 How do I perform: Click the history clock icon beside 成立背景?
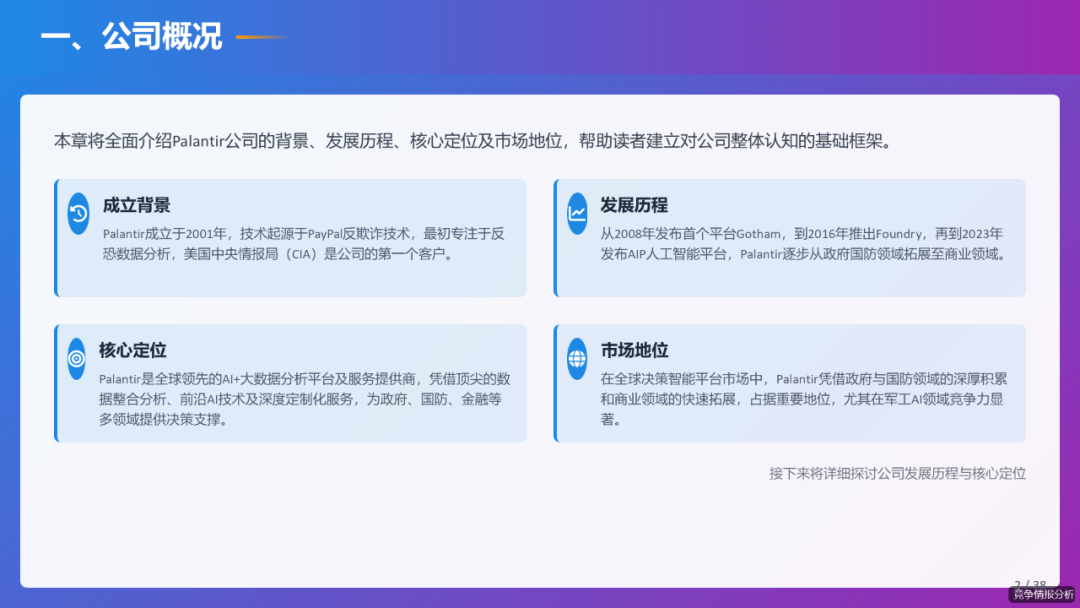click(x=79, y=213)
